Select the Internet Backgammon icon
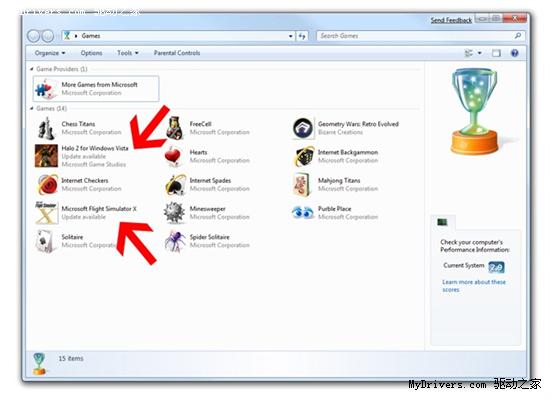 point(304,157)
